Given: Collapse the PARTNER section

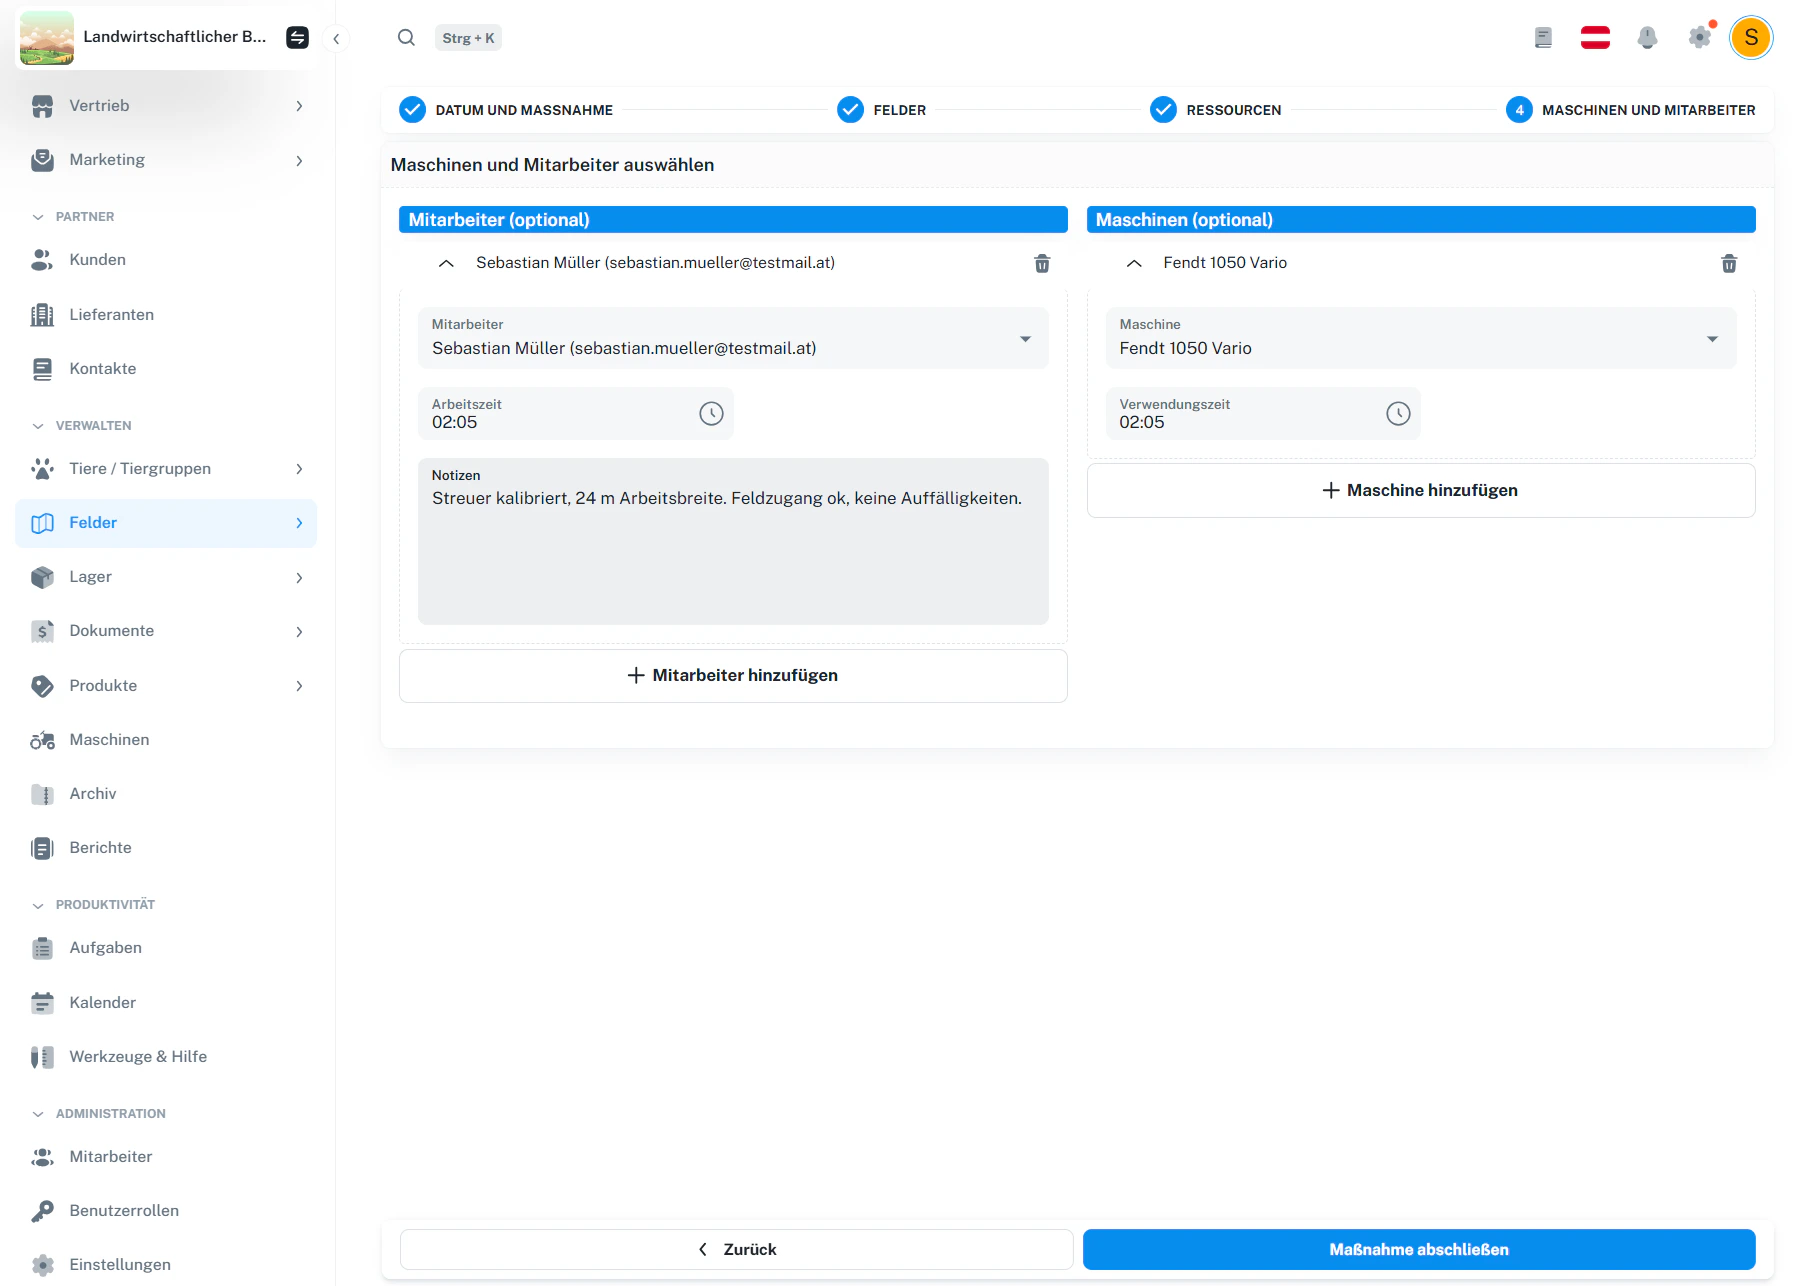Looking at the screenshot, I should click(73, 217).
